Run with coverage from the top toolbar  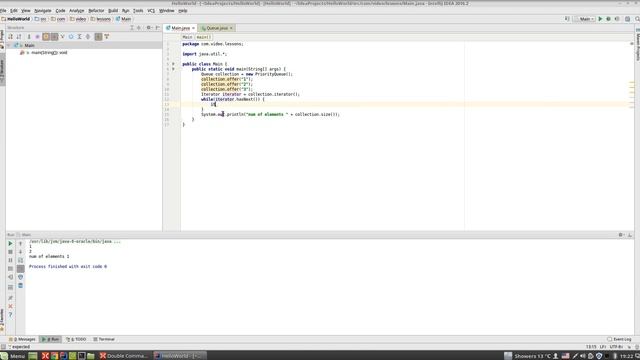[617, 19]
